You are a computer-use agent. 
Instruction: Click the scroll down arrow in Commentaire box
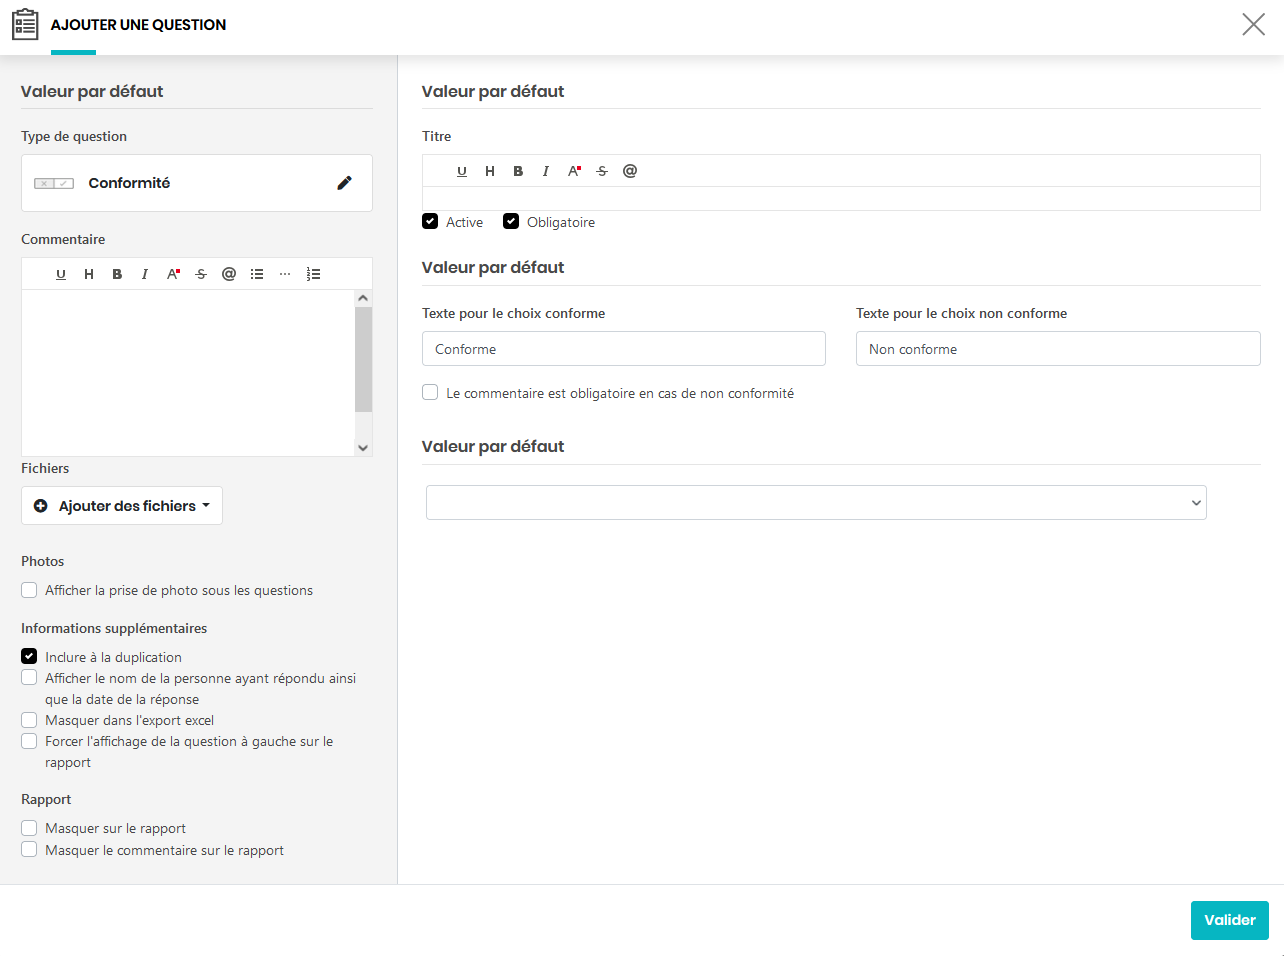point(363,448)
